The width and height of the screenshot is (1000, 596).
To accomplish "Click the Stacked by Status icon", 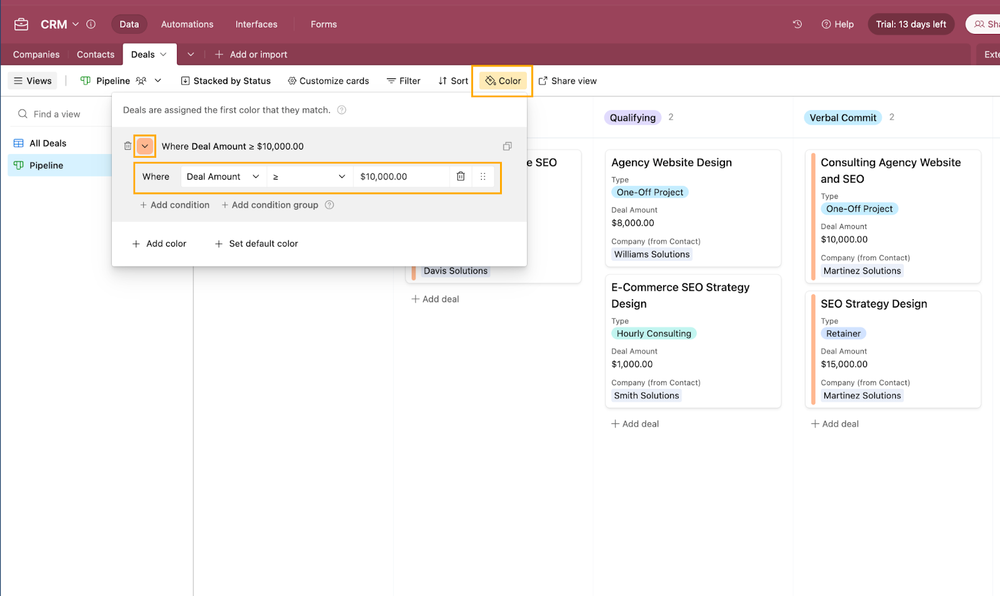I will pyautogui.click(x=185, y=81).
